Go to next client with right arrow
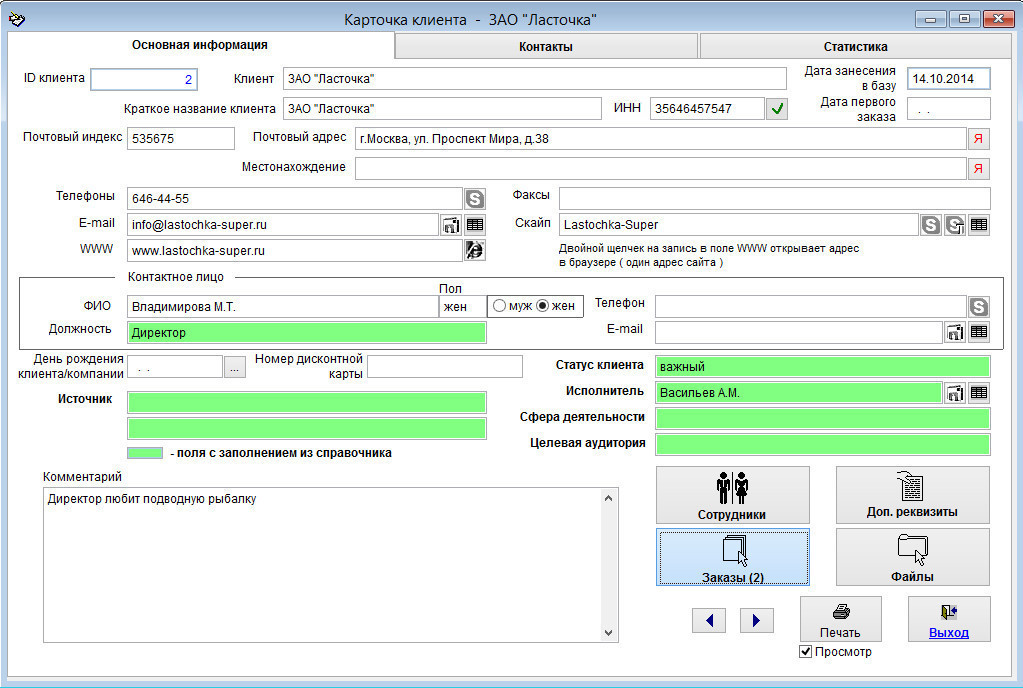Image resolution: width=1023 pixels, height=688 pixels. (757, 621)
